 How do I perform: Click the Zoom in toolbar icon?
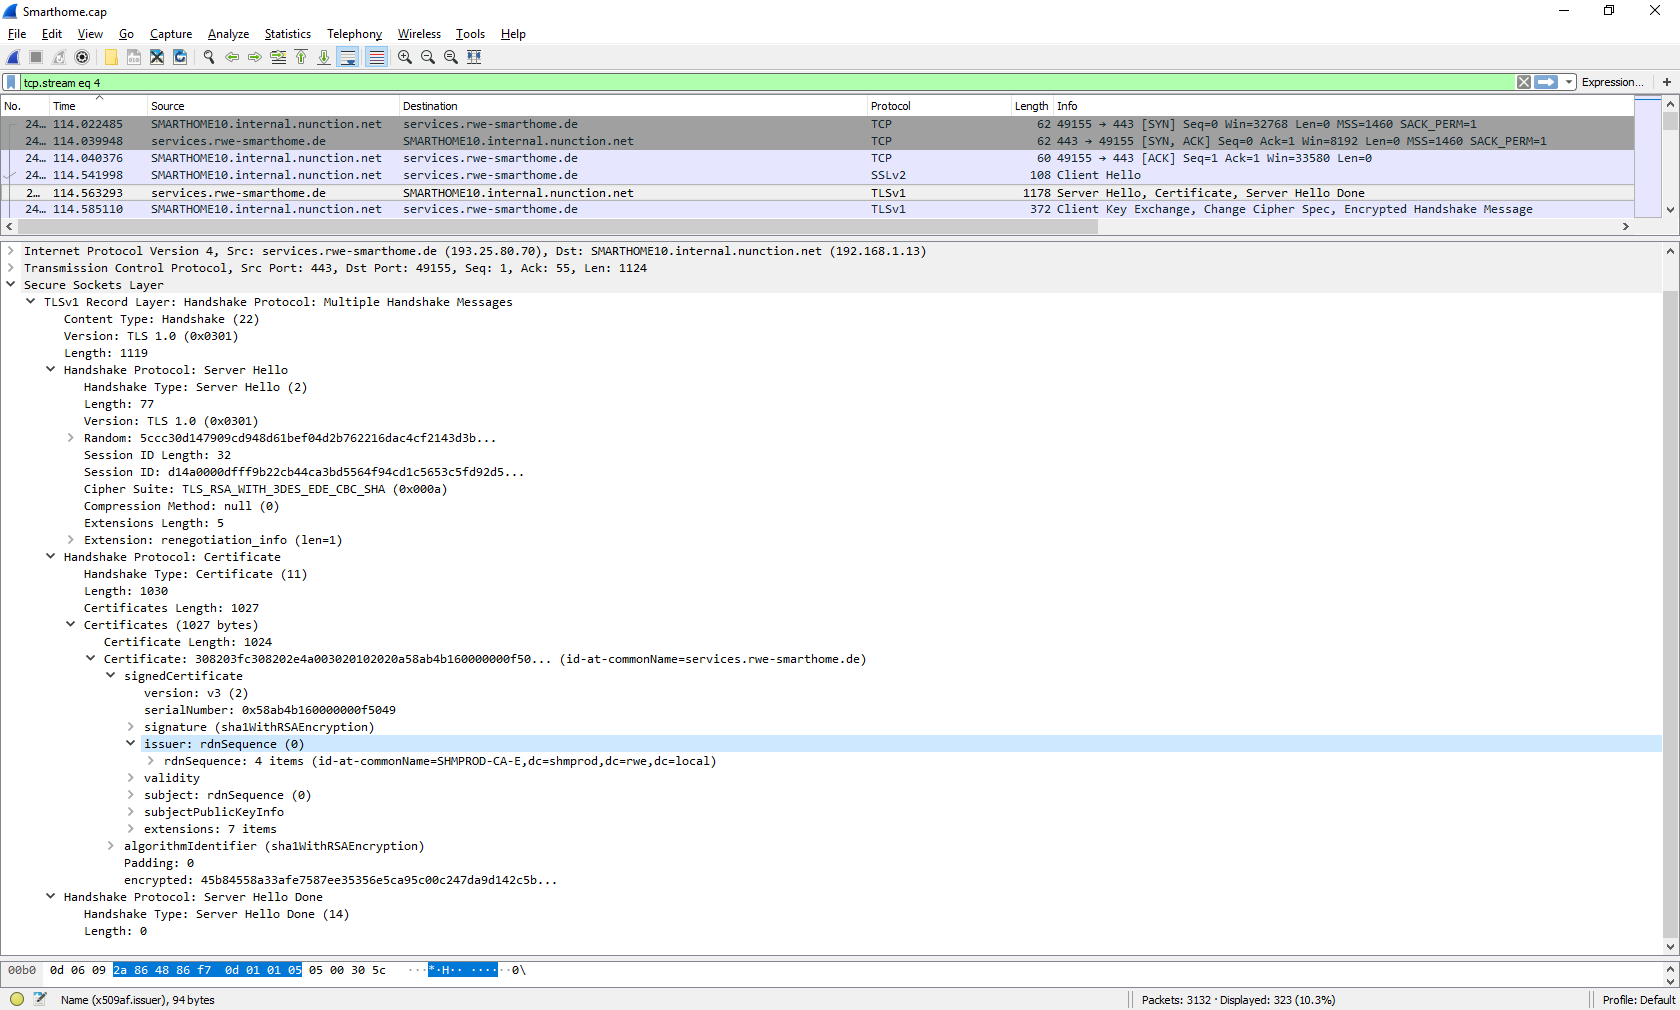pos(404,57)
